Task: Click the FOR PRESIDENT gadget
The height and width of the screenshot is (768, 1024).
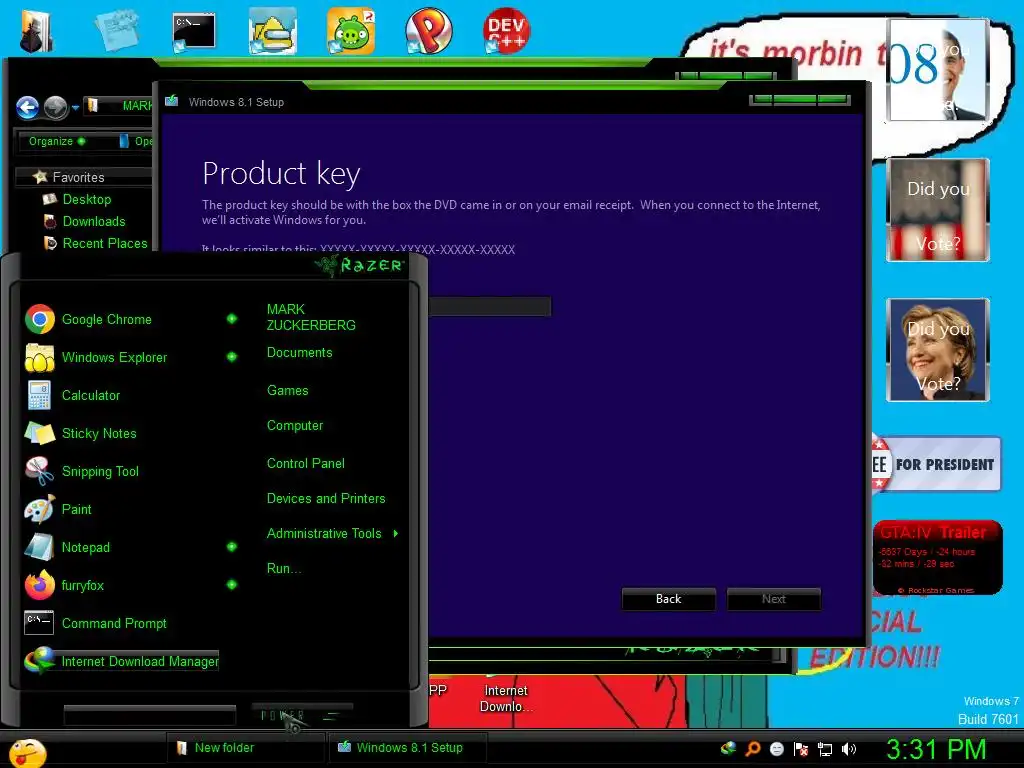Action: click(936, 464)
